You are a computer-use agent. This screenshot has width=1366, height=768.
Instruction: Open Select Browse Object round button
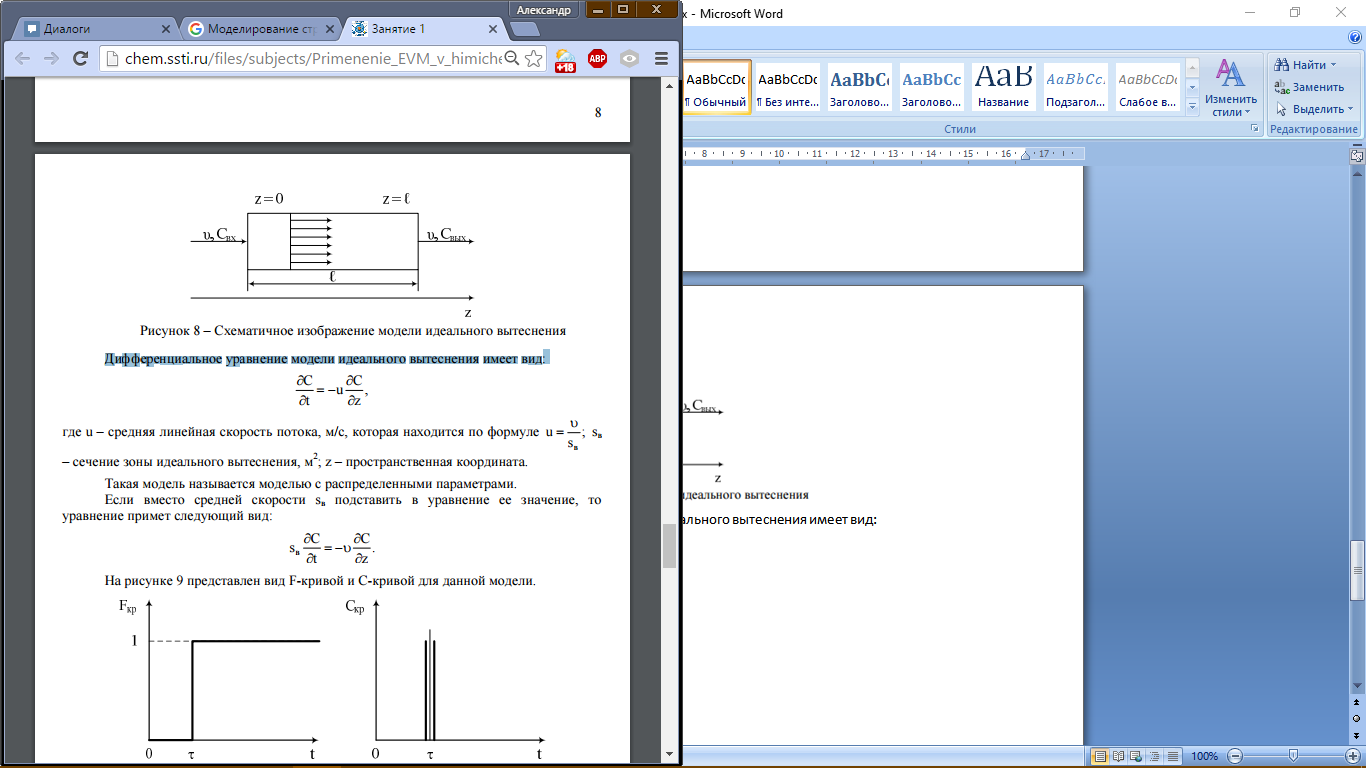point(1357,719)
